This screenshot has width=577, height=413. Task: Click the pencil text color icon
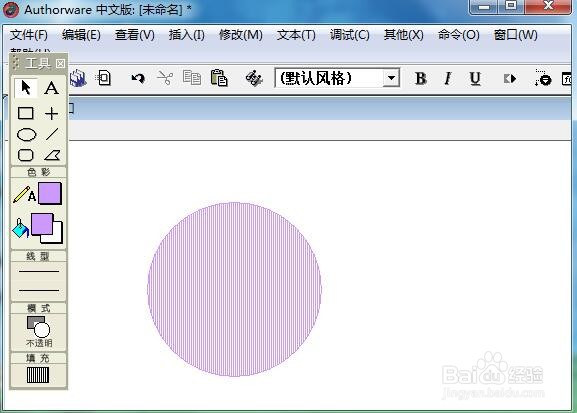click(24, 194)
